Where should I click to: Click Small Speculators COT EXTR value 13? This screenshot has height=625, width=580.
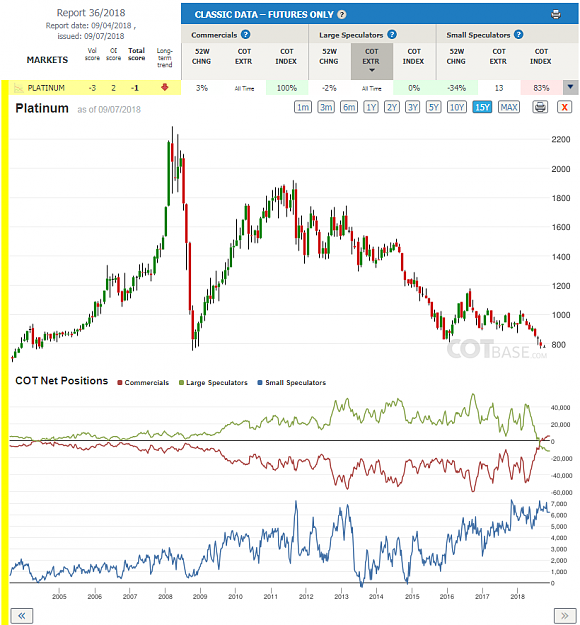pos(499,88)
